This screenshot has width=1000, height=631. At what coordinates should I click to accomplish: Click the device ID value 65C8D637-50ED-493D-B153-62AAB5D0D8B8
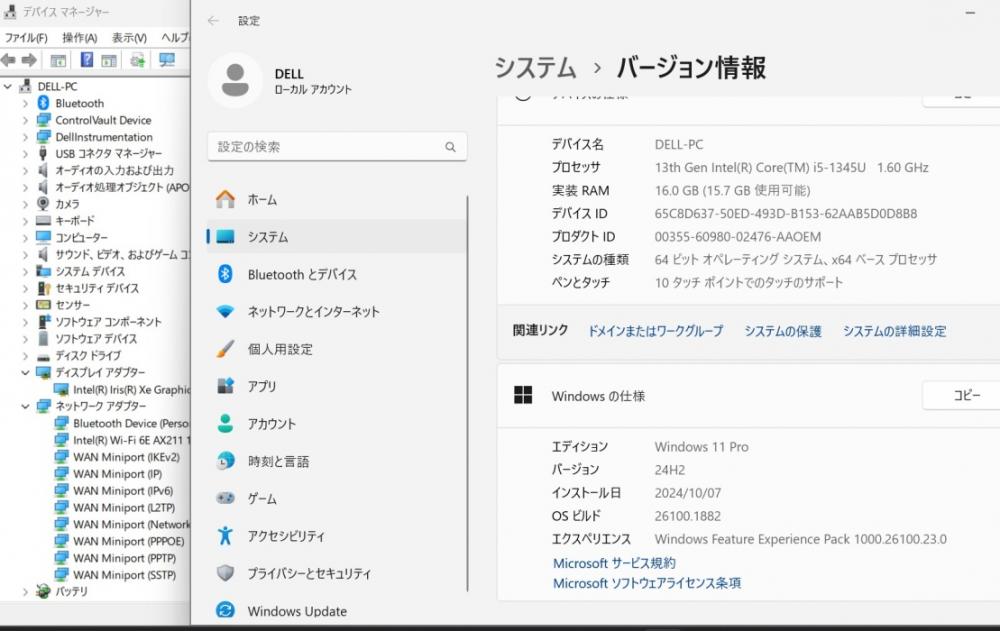[x=786, y=214]
